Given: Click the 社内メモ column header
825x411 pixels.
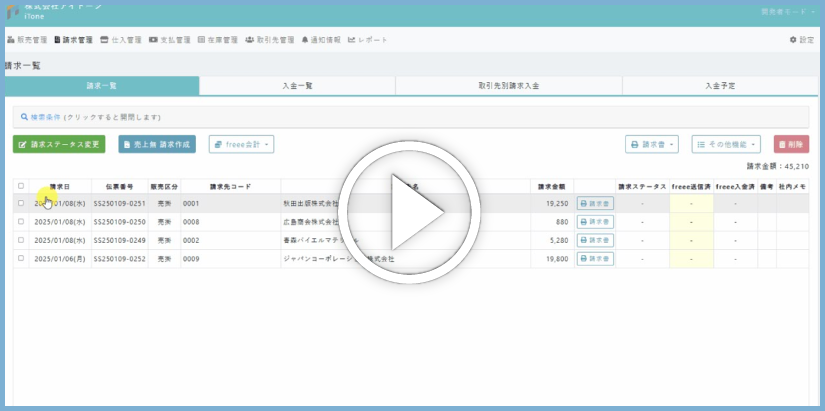Looking at the screenshot, I should (x=792, y=186).
